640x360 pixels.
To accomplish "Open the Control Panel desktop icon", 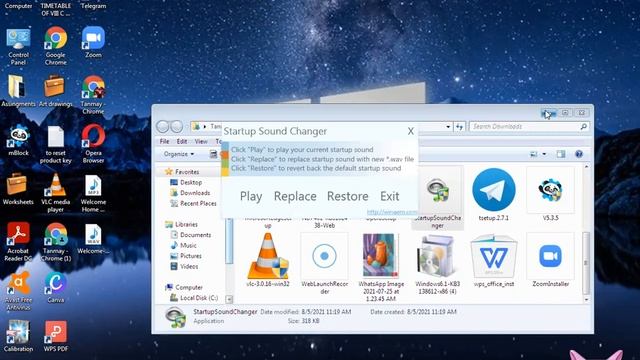I will (18, 46).
